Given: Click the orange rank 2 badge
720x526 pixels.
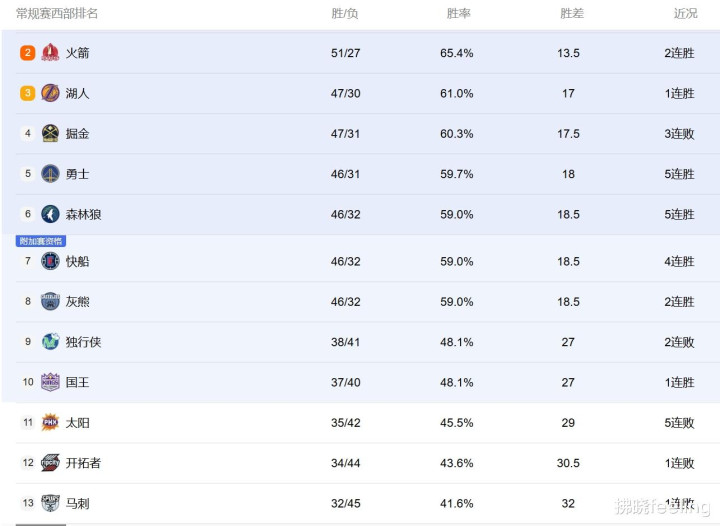Looking at the screenshot, I should (28, 53).
